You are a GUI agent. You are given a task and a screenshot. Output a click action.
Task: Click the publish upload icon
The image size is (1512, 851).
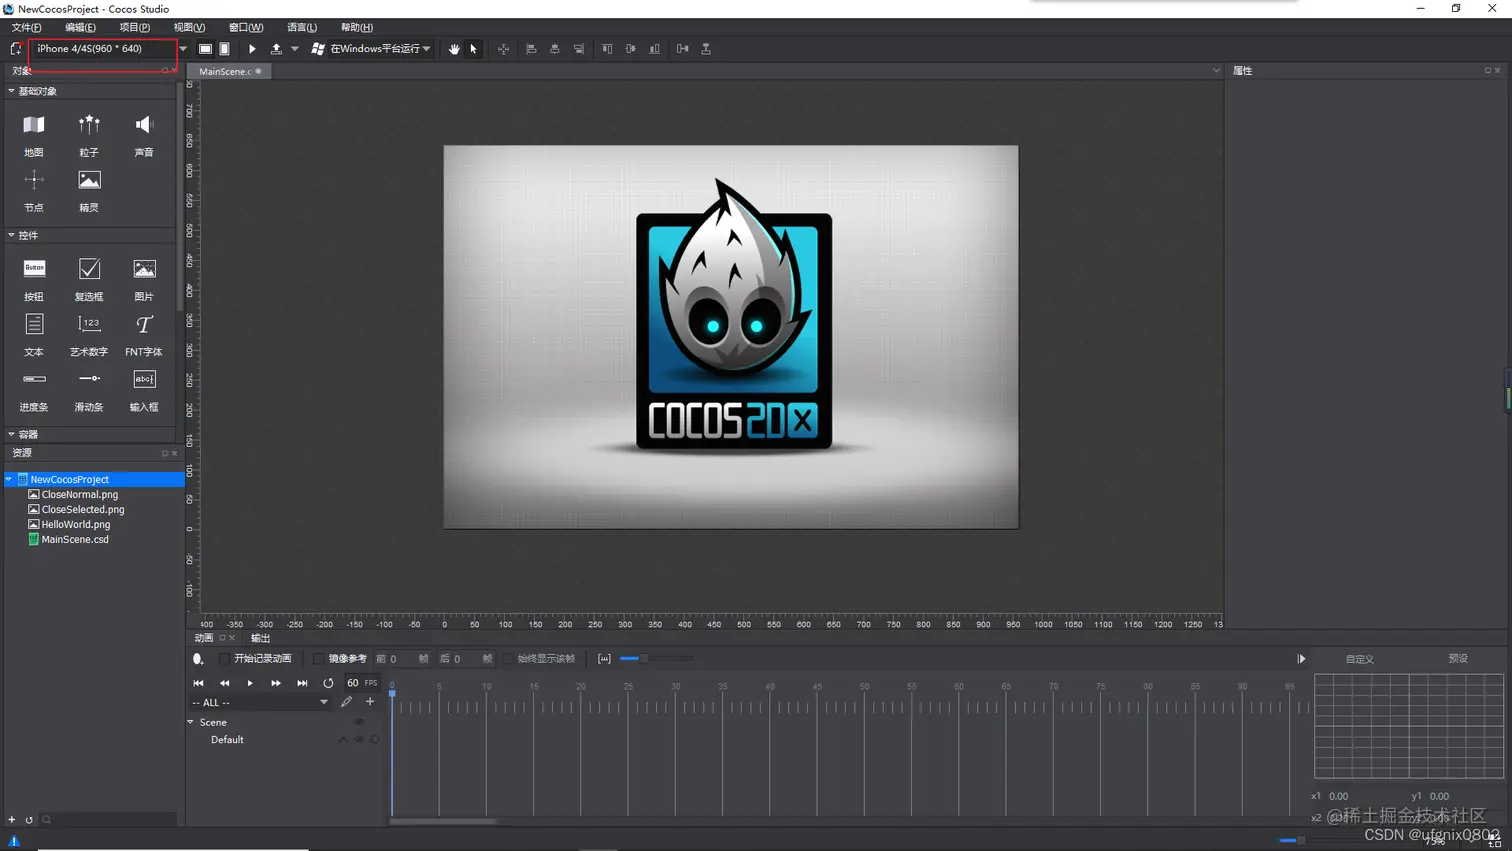pyautogui.click(x=276, y=49)
